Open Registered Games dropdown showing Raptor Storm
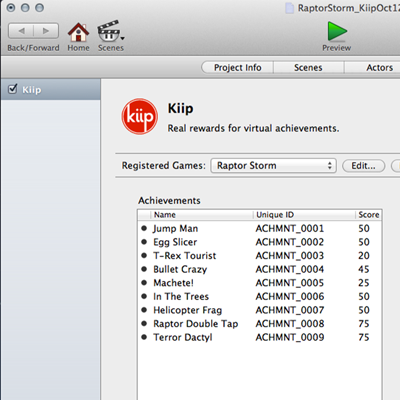 click(273, 166)
